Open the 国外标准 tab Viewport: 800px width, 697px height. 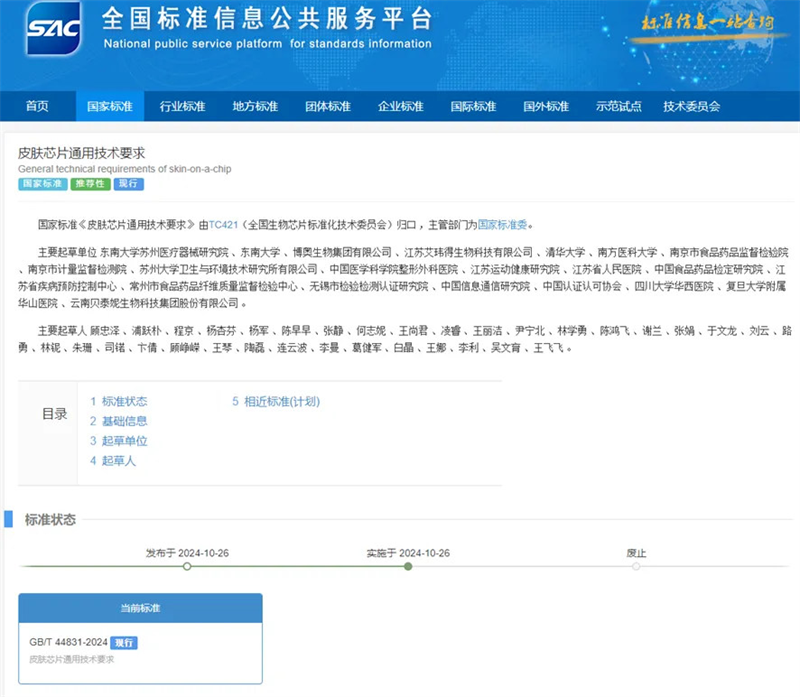545,107
